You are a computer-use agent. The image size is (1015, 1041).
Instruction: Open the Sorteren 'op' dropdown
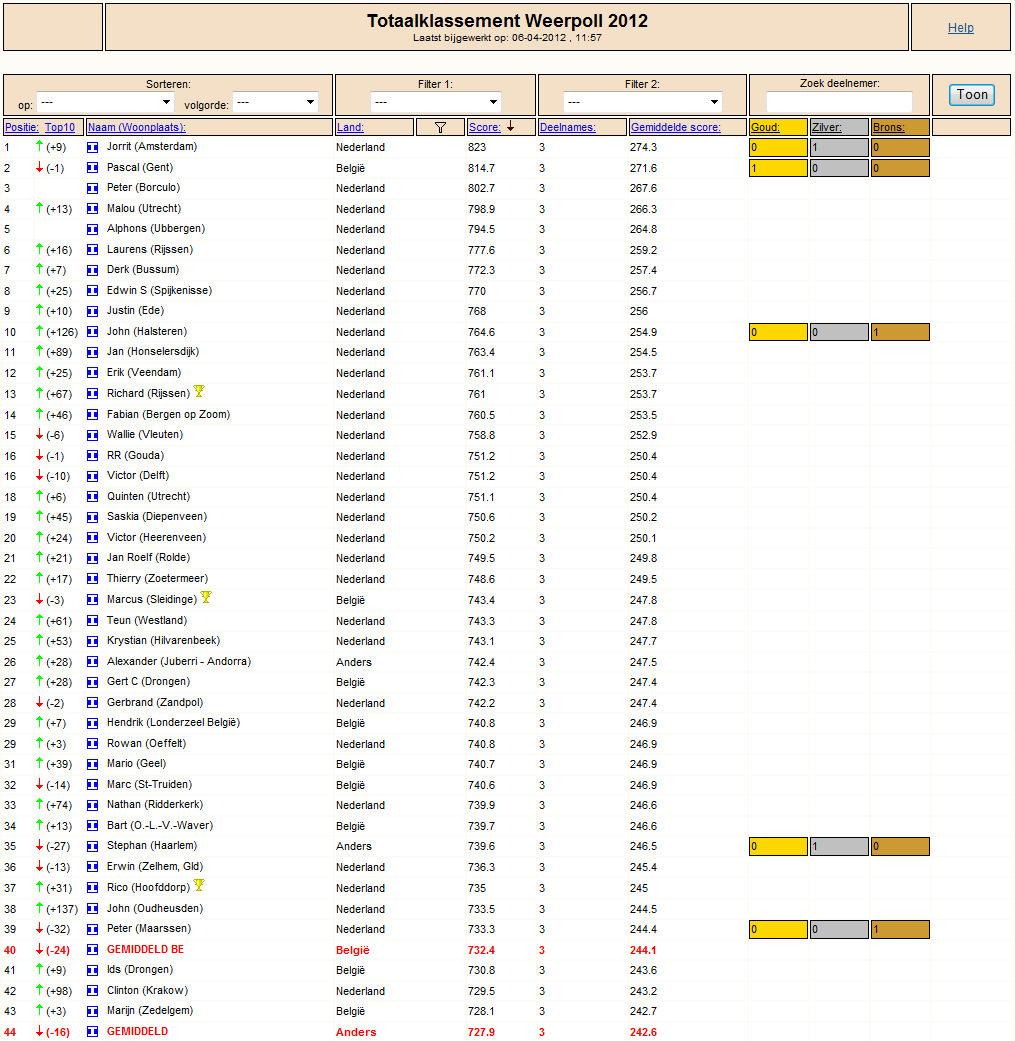coord(105,102)
